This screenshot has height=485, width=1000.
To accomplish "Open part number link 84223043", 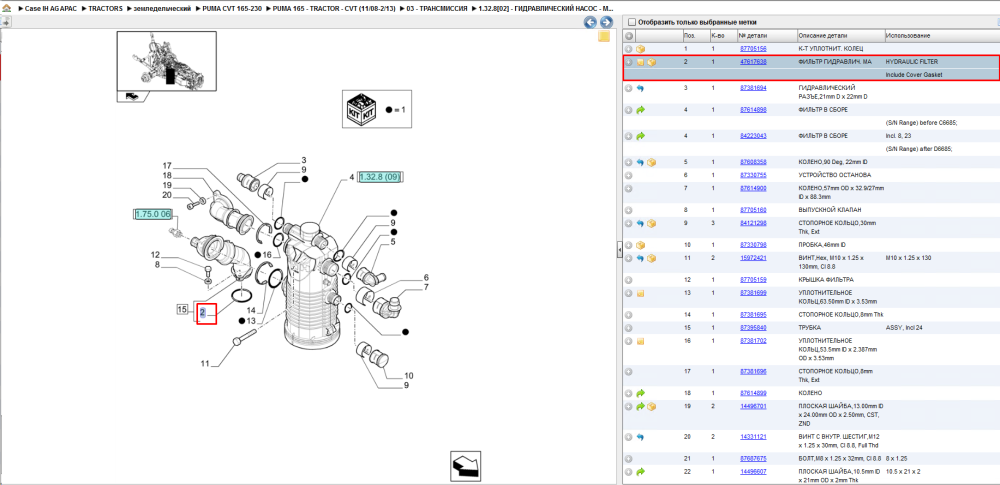I will (753, 135).
